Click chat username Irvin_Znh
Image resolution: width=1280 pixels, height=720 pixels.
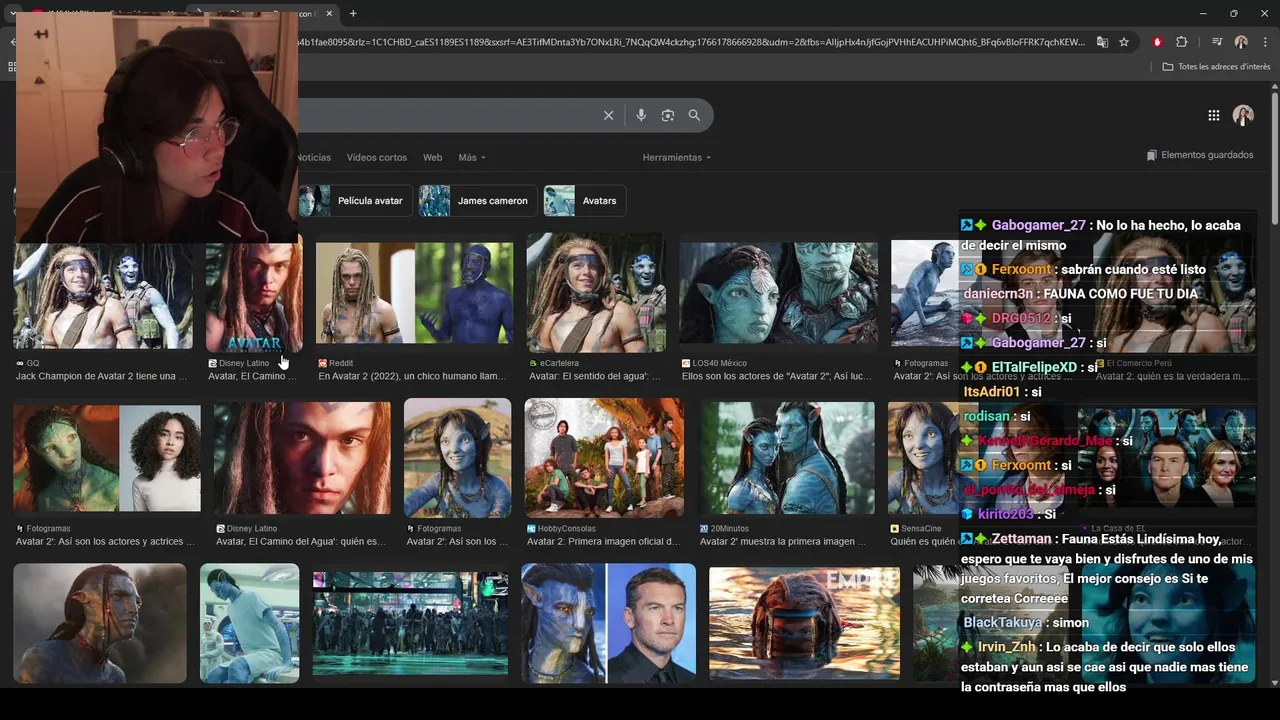click(1007, 647)
